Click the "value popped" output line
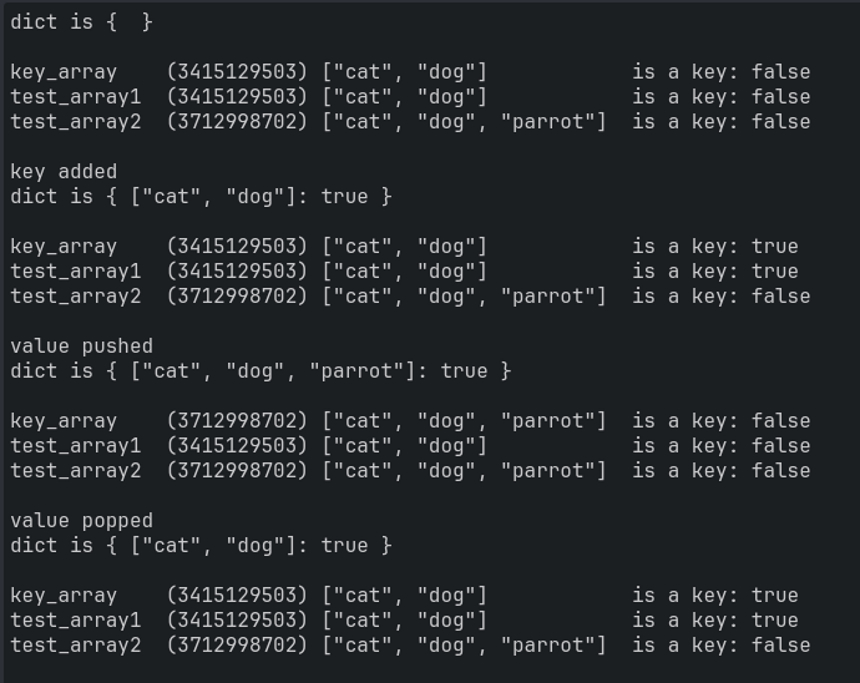Viewport: 860px width, 683px height. click(81, 521)
